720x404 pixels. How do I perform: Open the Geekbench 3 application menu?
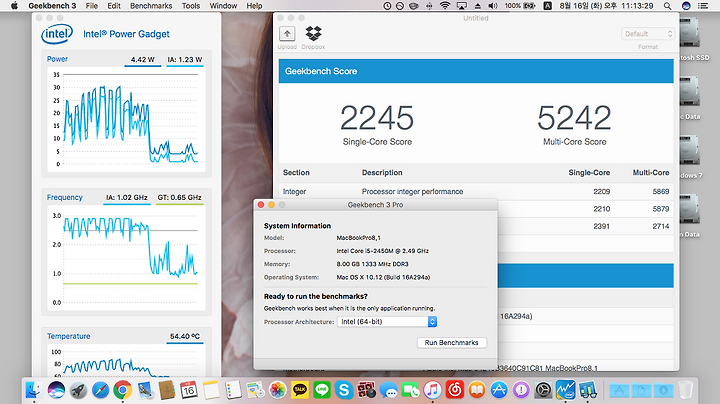click(52, 6)
